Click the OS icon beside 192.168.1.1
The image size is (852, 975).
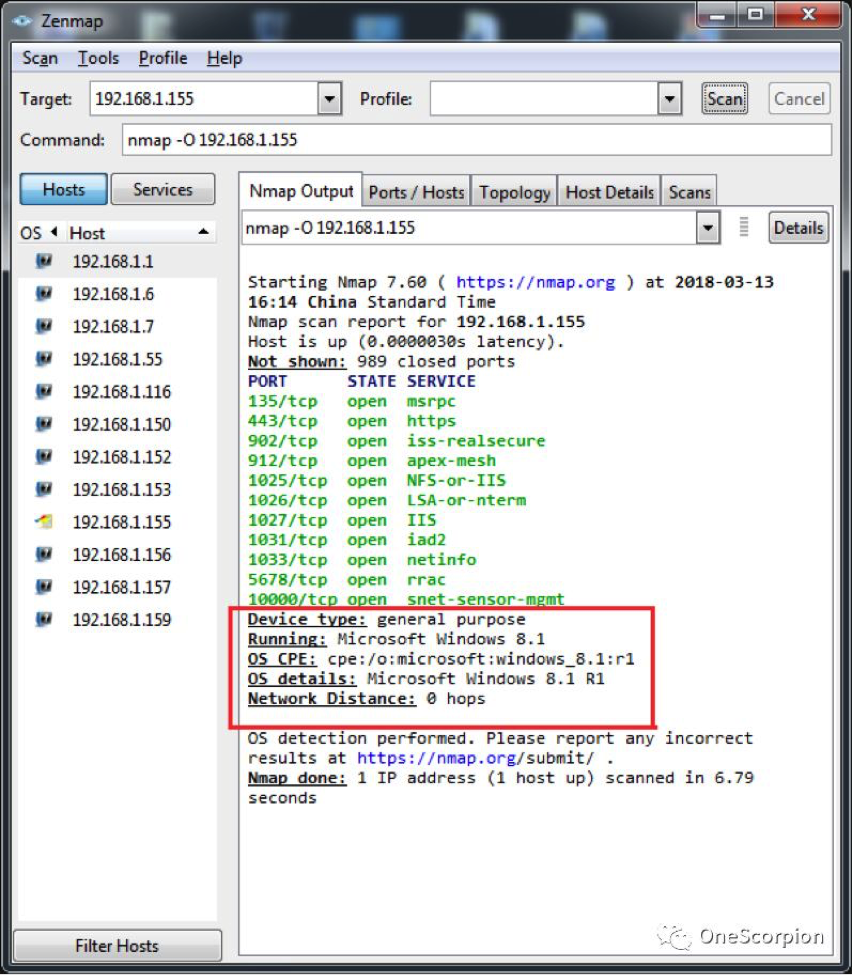pos(44,261)
